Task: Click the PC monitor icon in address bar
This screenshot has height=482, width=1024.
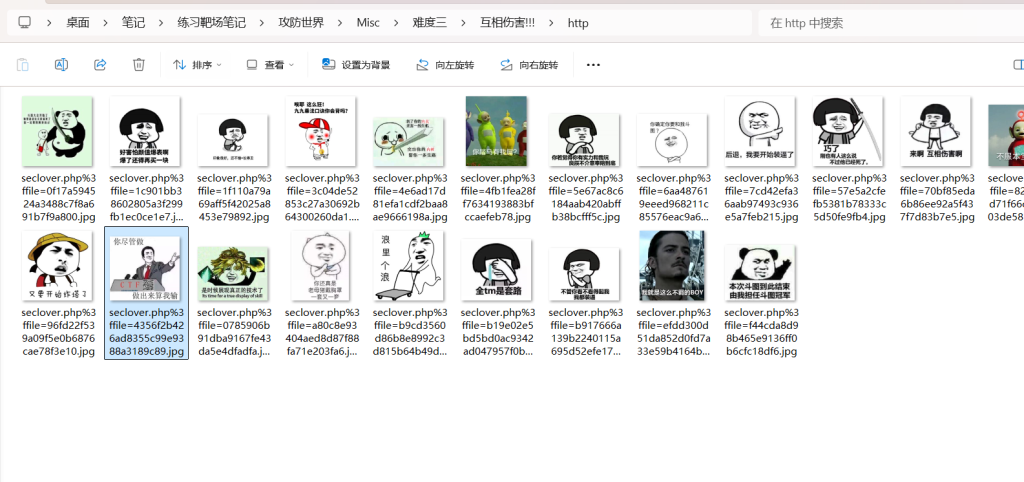Action: [x=24, y=22]
